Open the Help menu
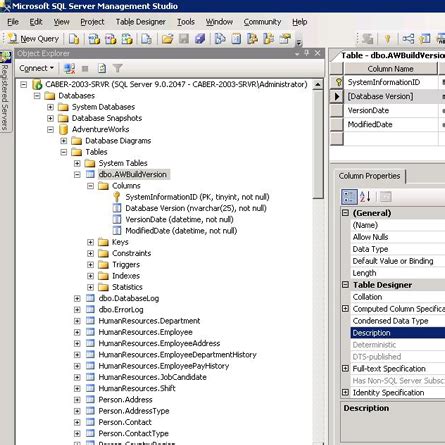The image size is (445, 445). tap(300, 22)
